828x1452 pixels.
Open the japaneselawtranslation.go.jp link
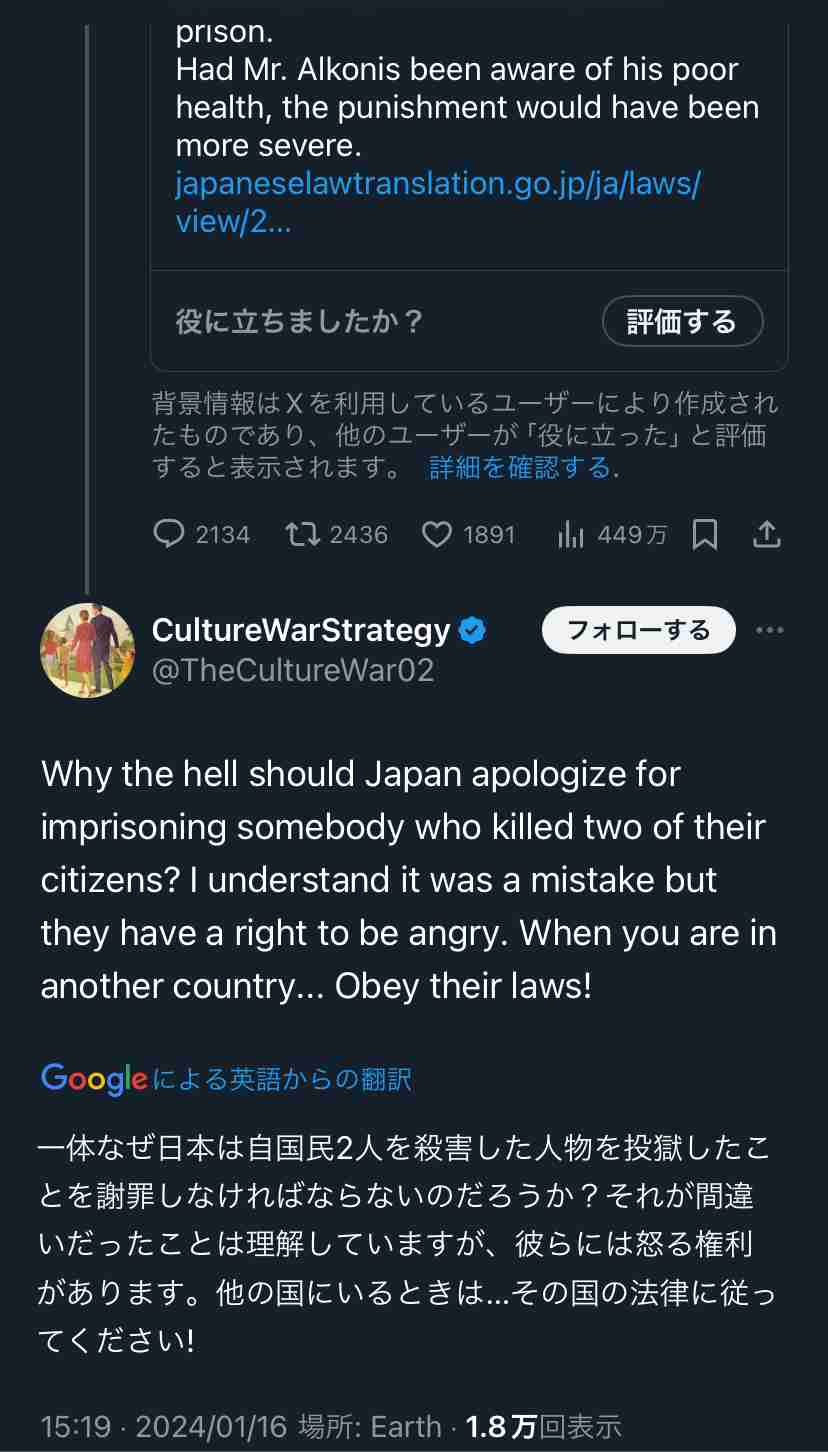click(x=438, y=201)
